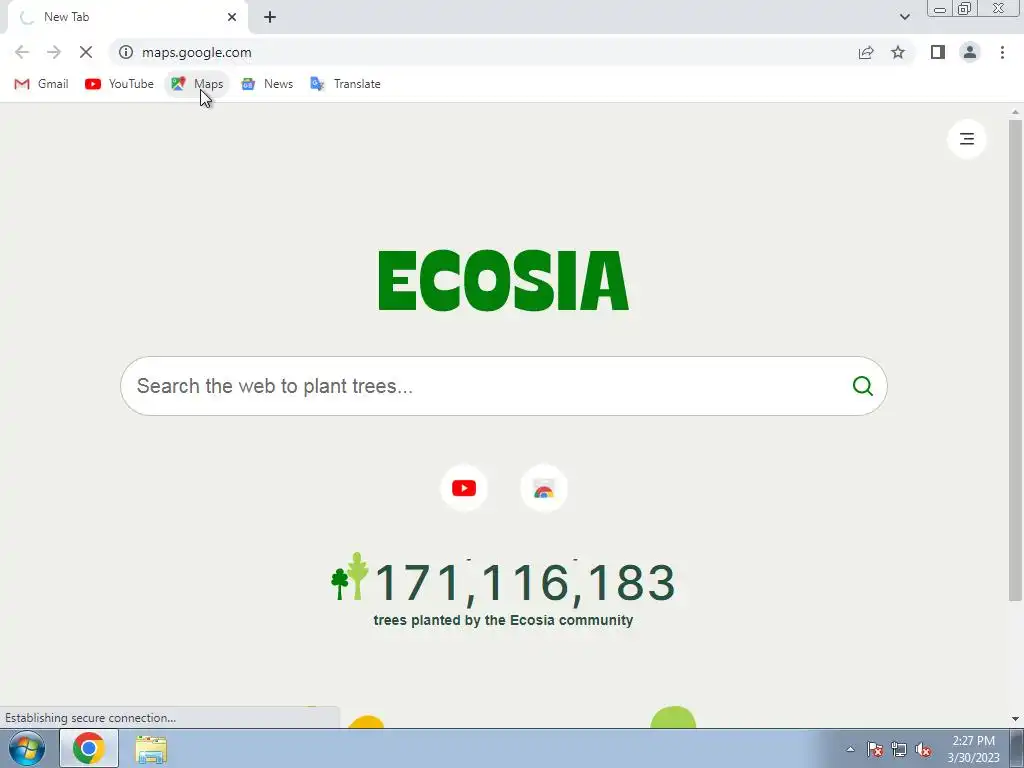Go forward using the forward arrow
The image size is (1024, 768).
coord(54,52)
